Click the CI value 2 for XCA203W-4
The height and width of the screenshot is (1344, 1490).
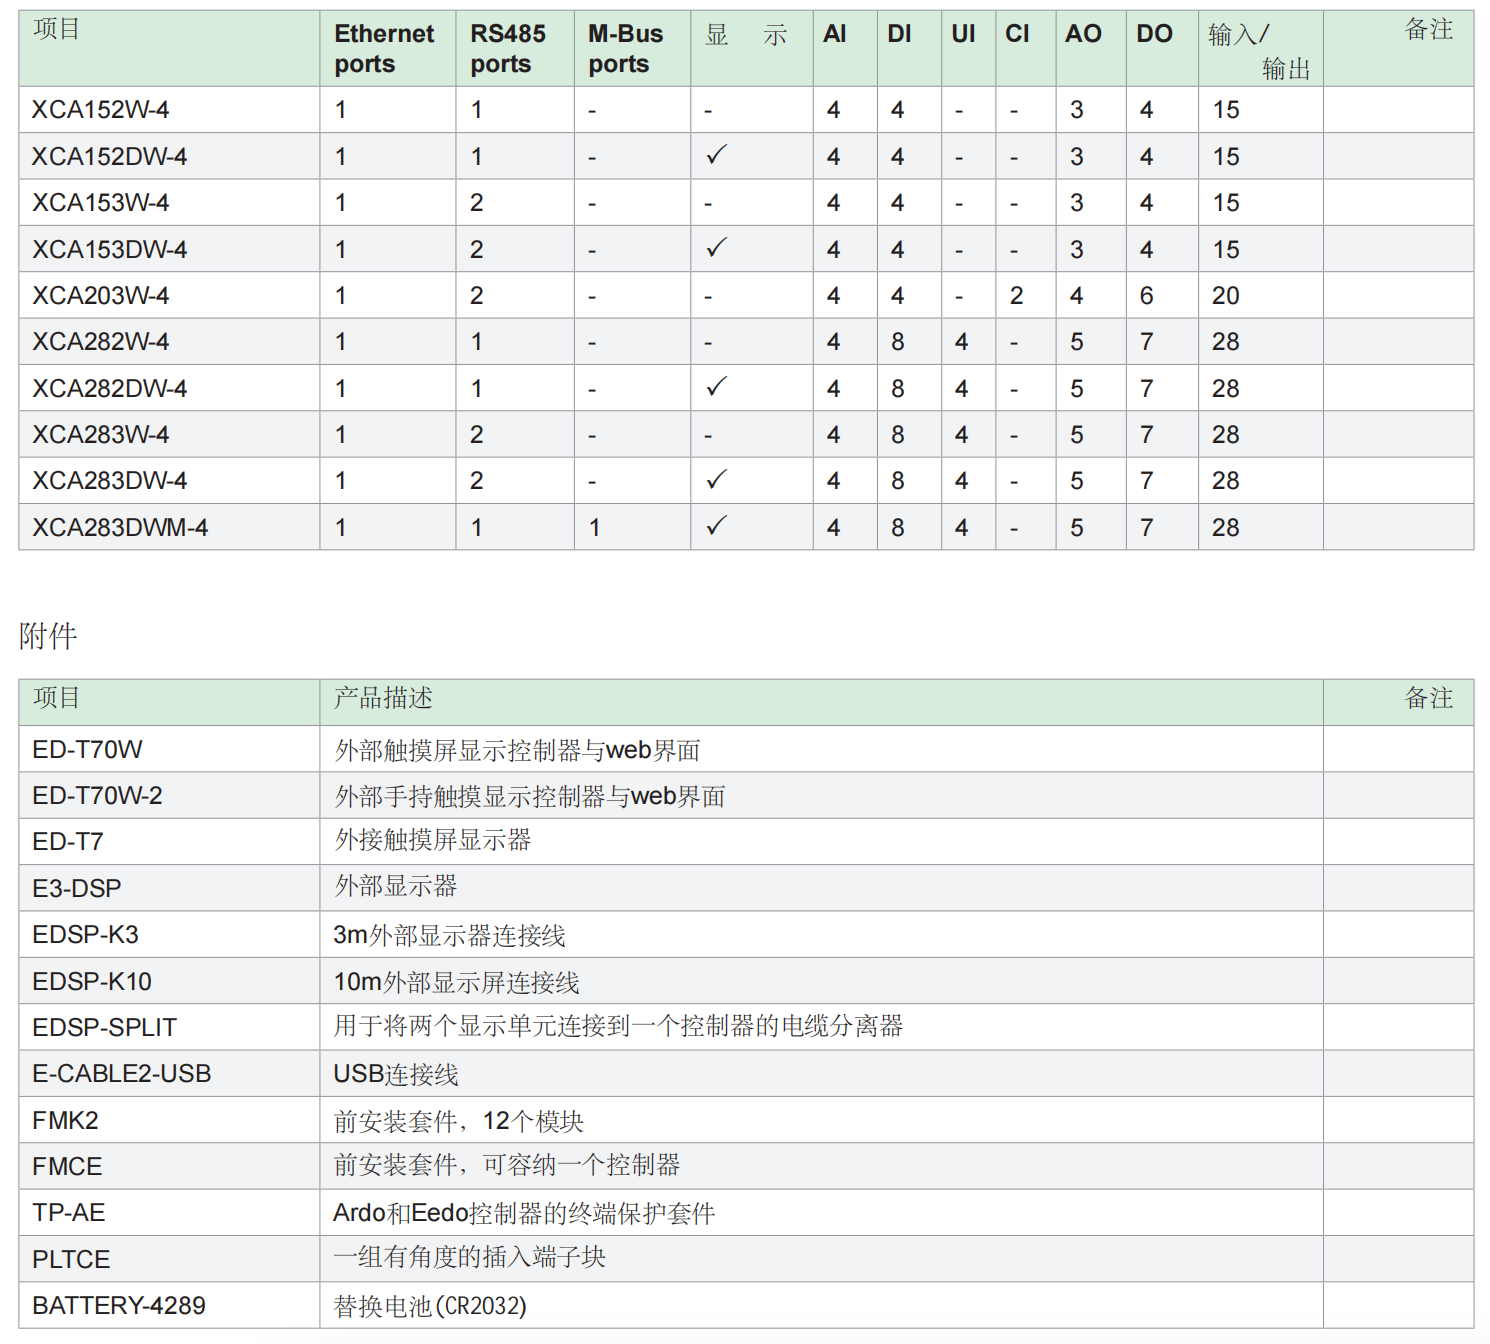(x=1016, y=296)
